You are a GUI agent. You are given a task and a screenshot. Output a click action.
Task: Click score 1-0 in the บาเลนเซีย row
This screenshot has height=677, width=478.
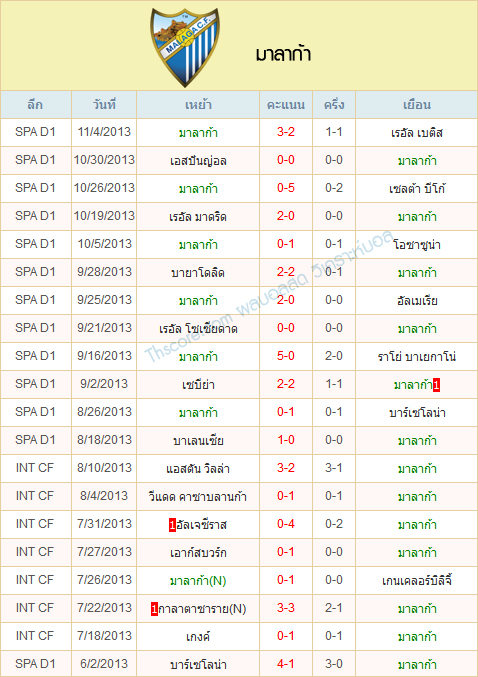pyautogui.click(x=286, y=440)
